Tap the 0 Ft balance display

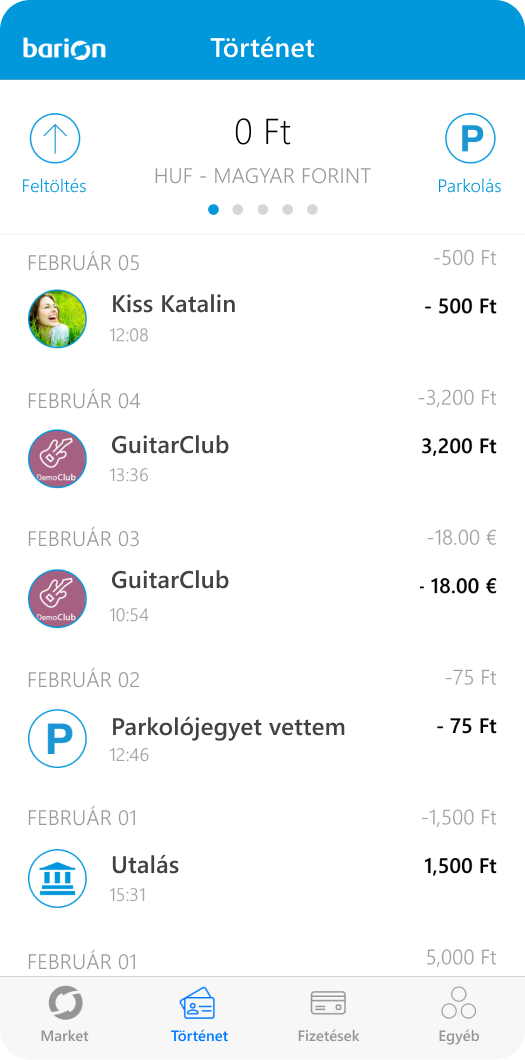[x=263, y=132]
